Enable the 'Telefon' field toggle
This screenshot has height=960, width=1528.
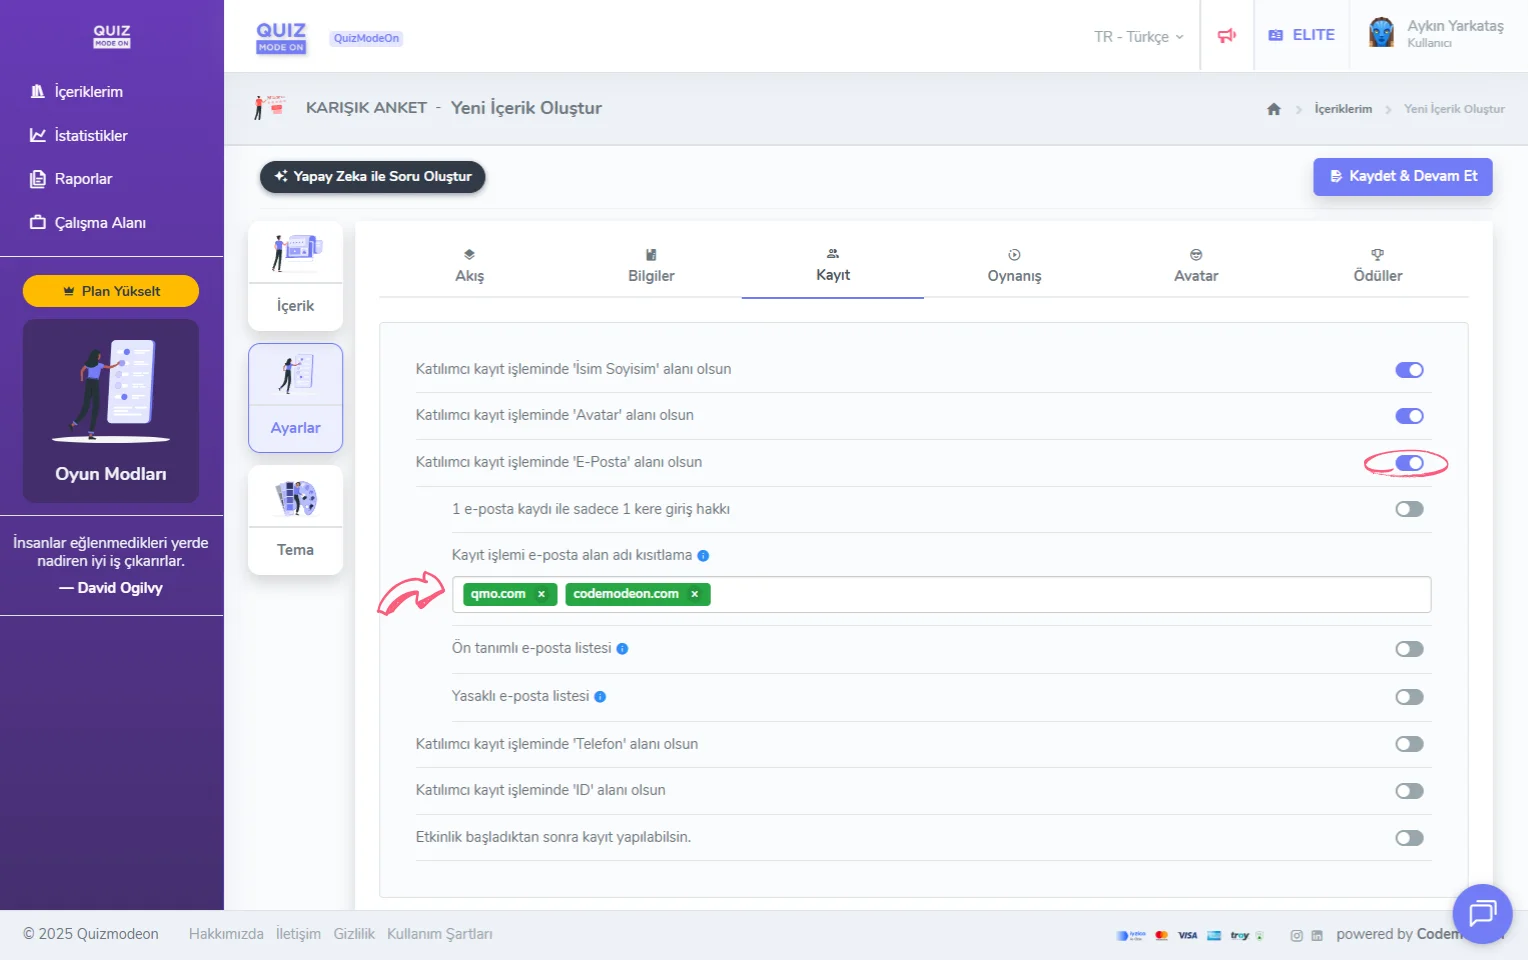tap(1409, 744)
